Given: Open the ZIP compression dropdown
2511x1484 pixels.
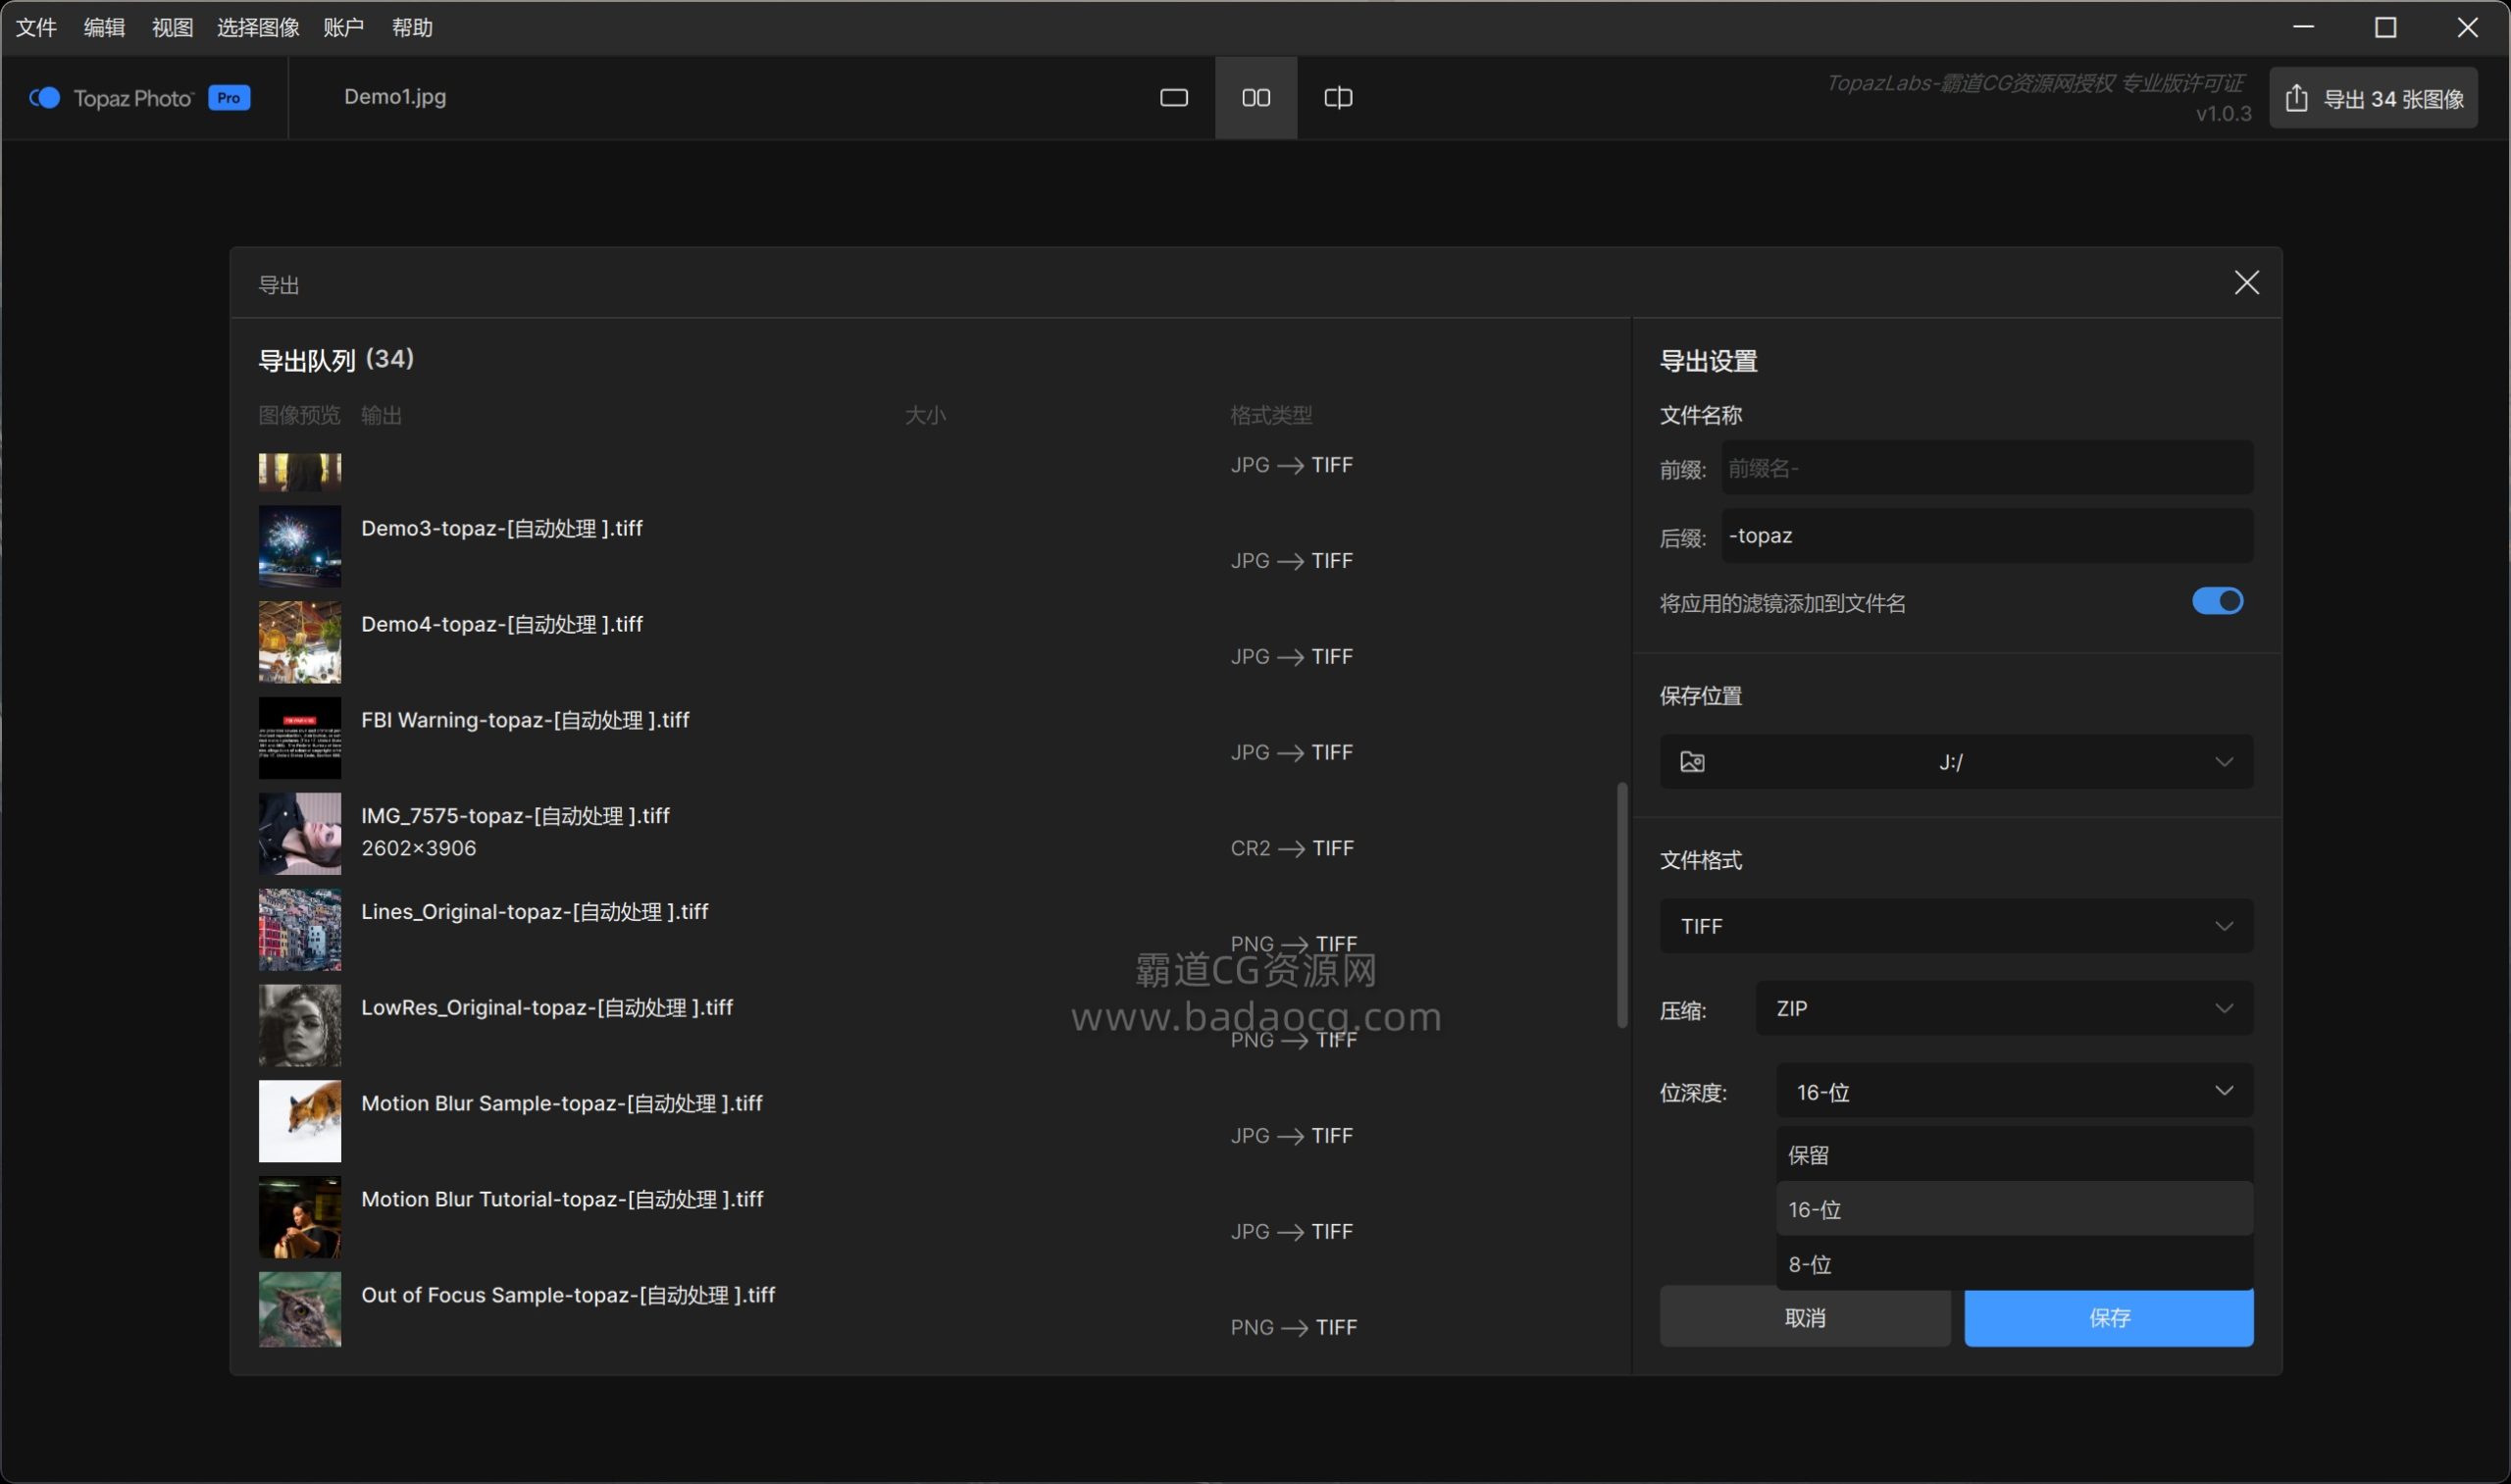Looking at the screenshot, I should coord(2003,1008).
